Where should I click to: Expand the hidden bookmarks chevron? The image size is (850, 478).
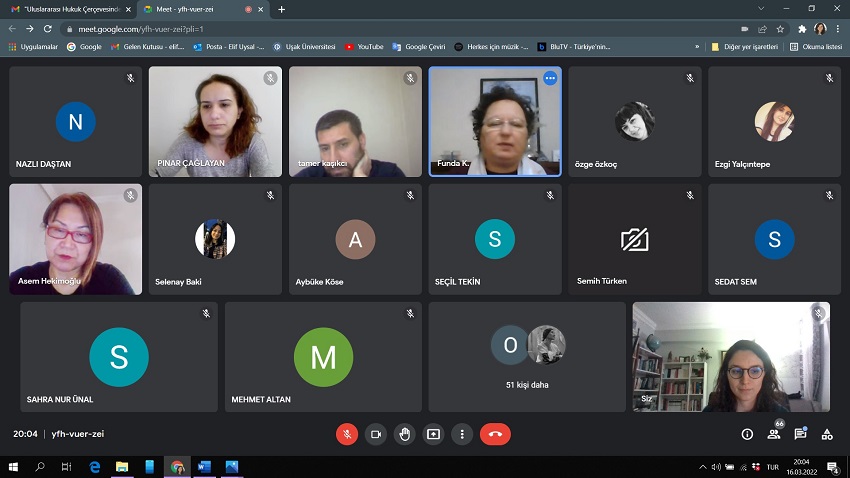coord(697,46)
